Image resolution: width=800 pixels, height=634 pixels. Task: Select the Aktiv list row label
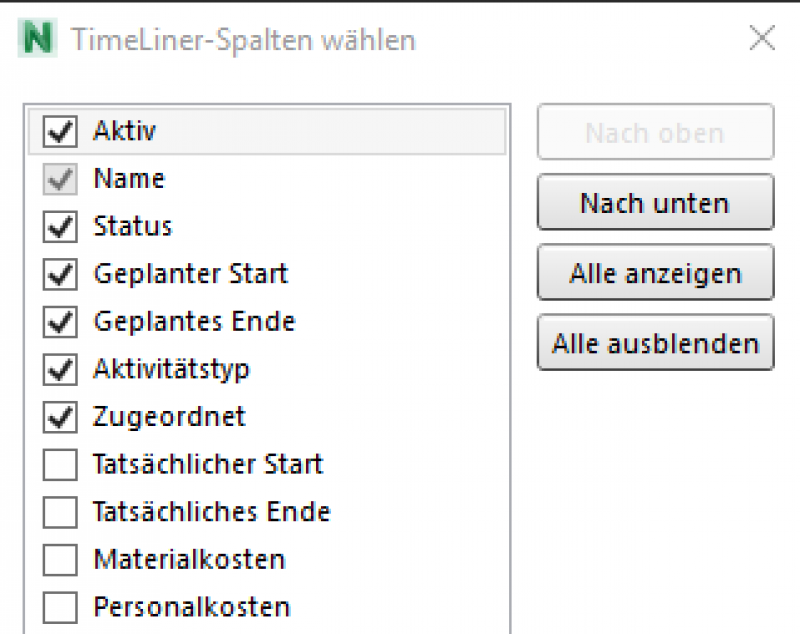pyautogui.click(x=125, y=130)
